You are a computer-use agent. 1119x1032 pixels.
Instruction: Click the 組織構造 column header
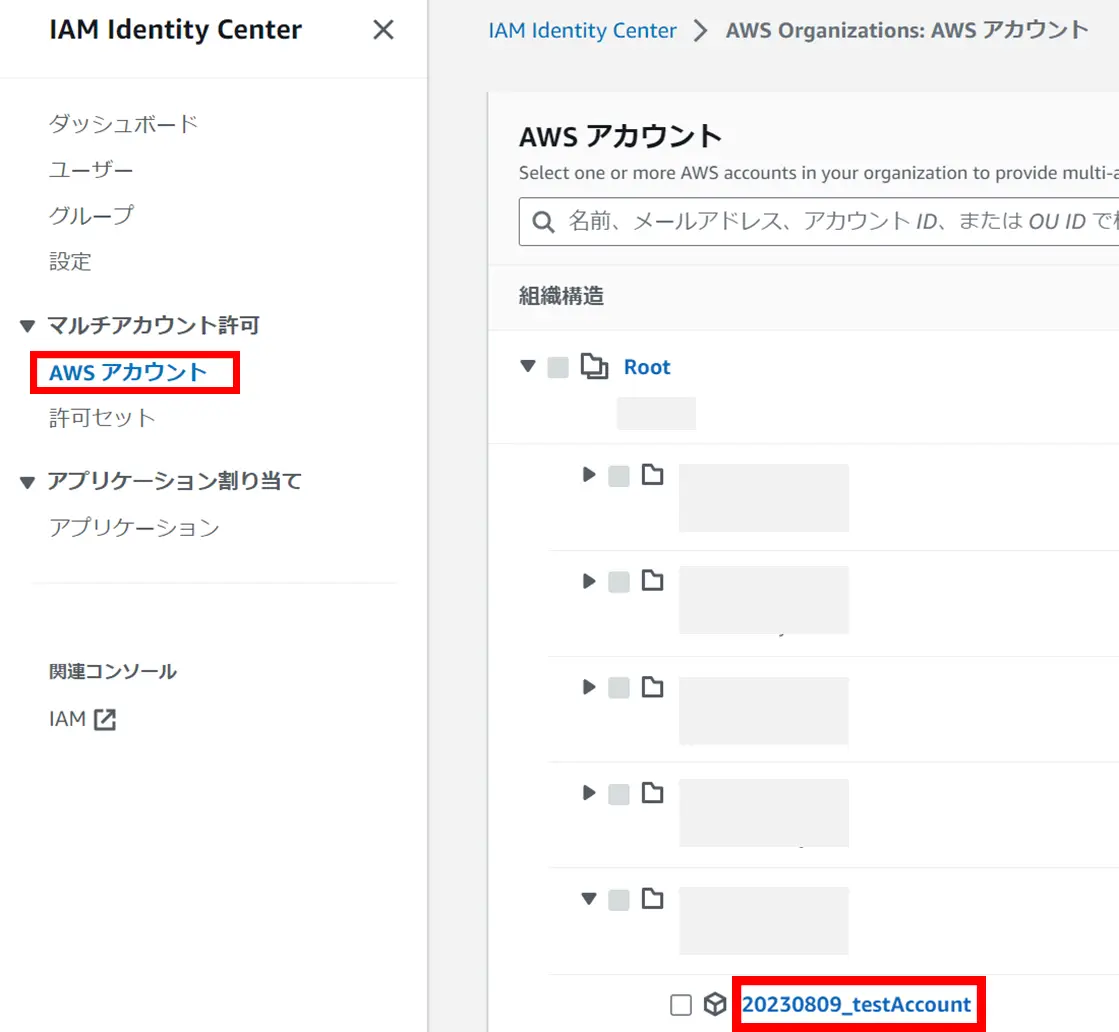coord(562,295)
